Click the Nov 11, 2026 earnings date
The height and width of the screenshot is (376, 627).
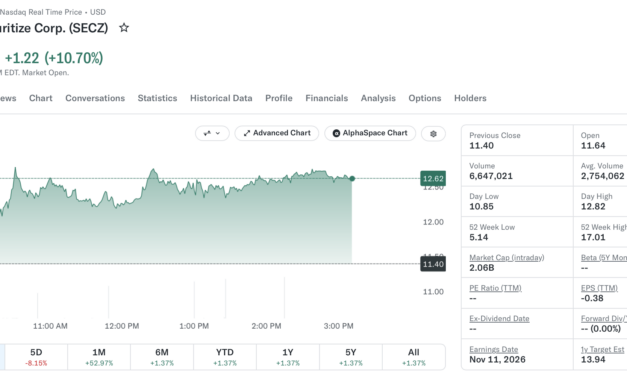tap(497, 359)
